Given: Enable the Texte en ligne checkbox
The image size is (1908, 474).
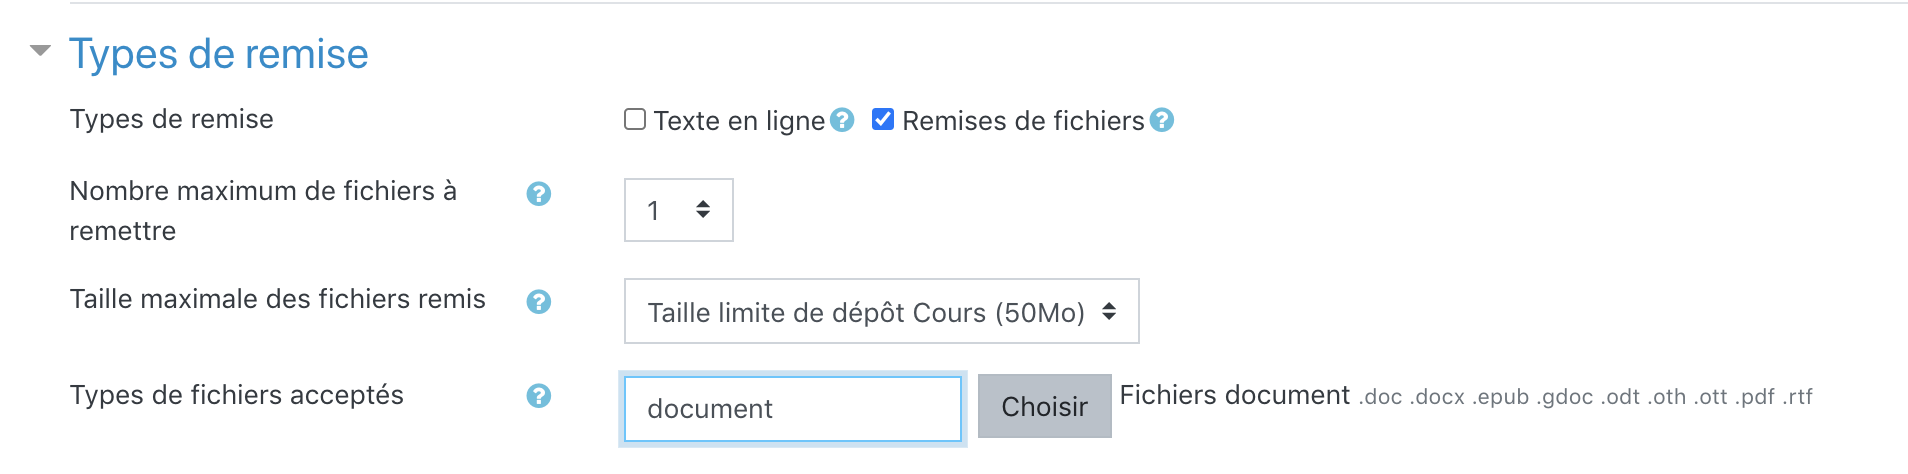Looking at the screenshot, I should [635, 120].
